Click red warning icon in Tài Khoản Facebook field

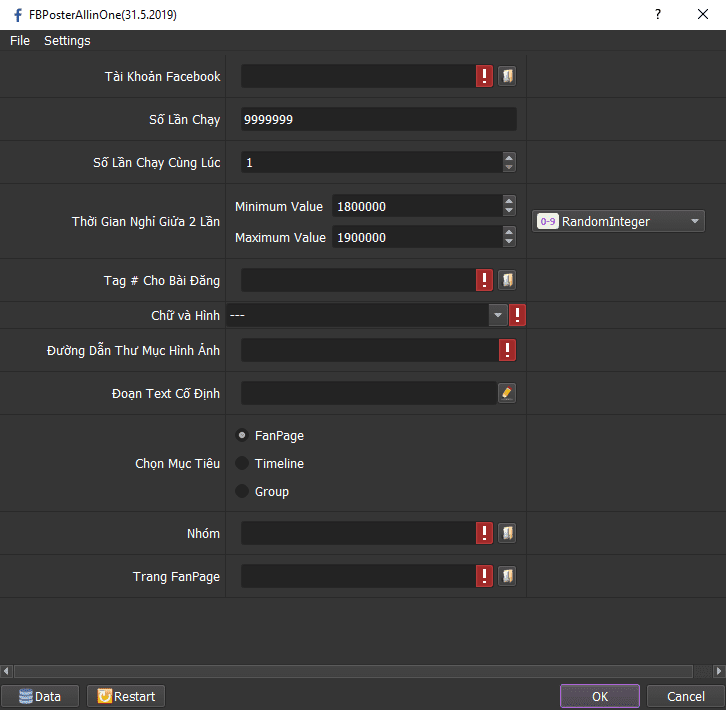(x=484, y=76)
